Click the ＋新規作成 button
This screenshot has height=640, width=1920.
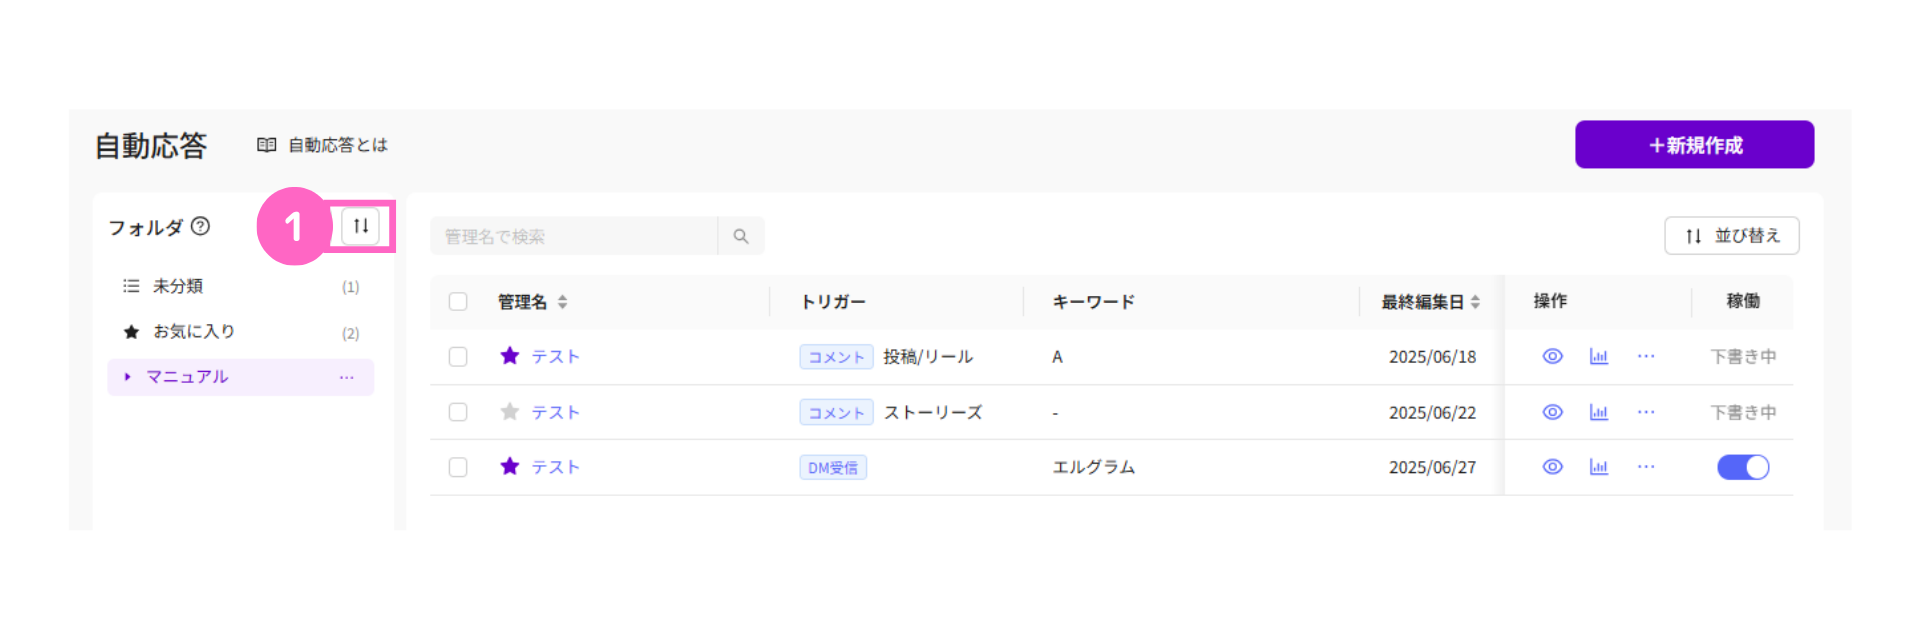tap(1694, 145)
